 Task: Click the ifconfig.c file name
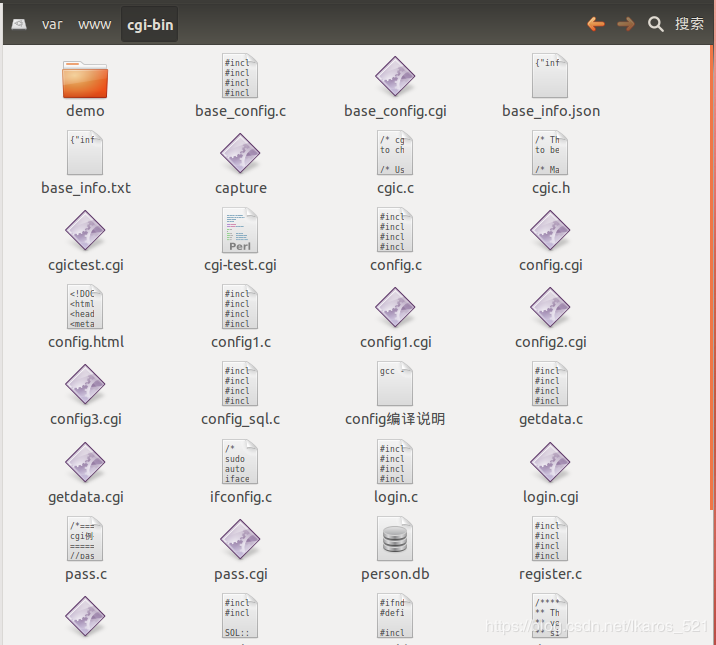coord(241,497)
